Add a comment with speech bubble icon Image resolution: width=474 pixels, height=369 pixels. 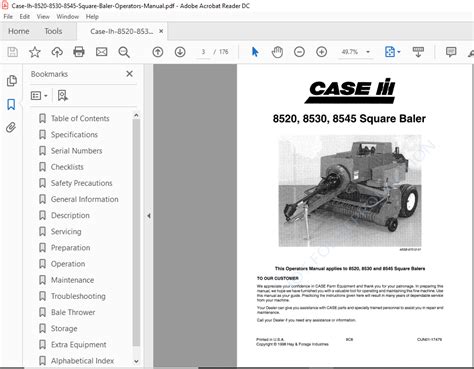451,52
